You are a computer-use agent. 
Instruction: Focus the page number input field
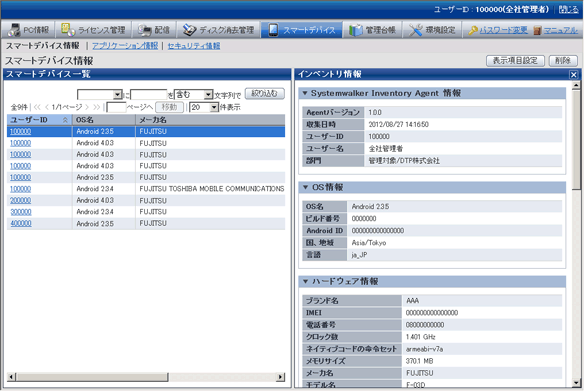point(116,108)
